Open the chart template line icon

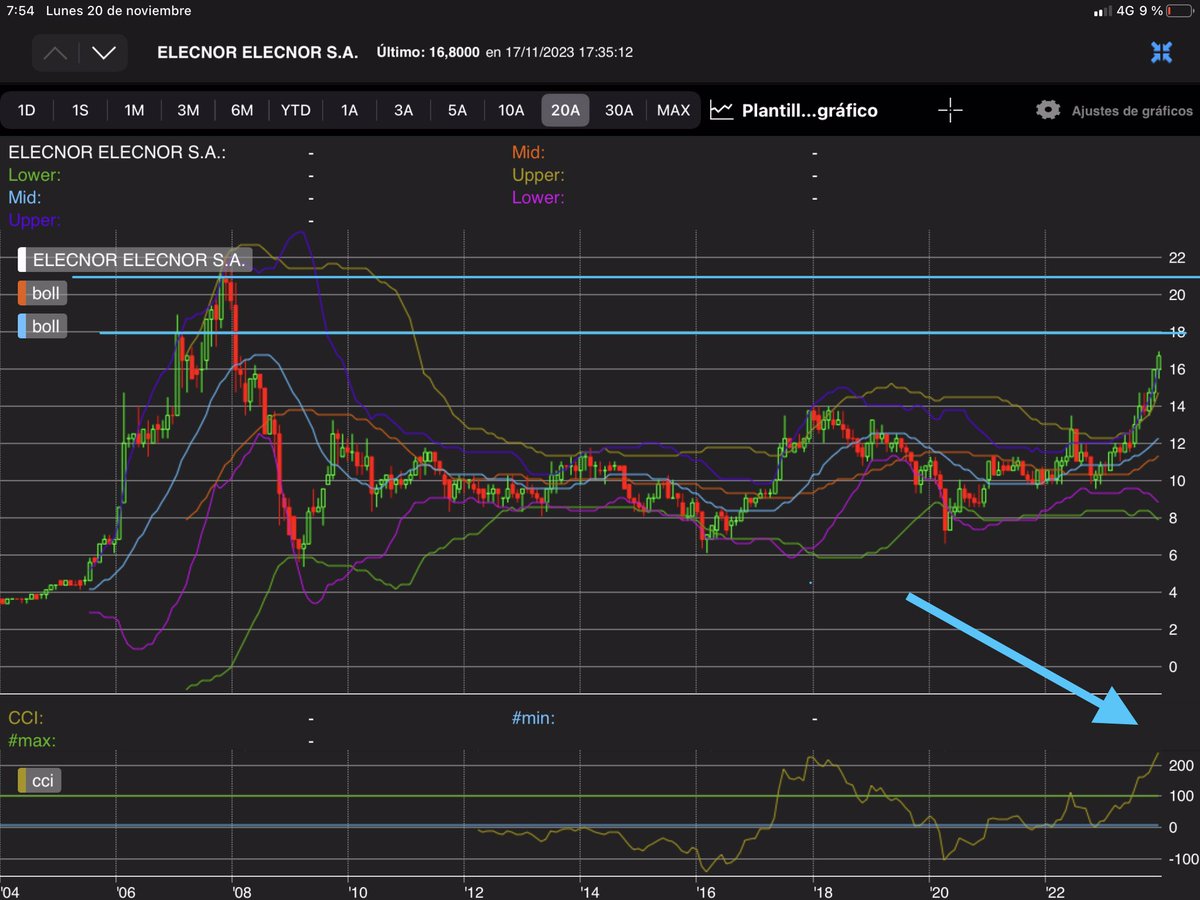(721, 110)
